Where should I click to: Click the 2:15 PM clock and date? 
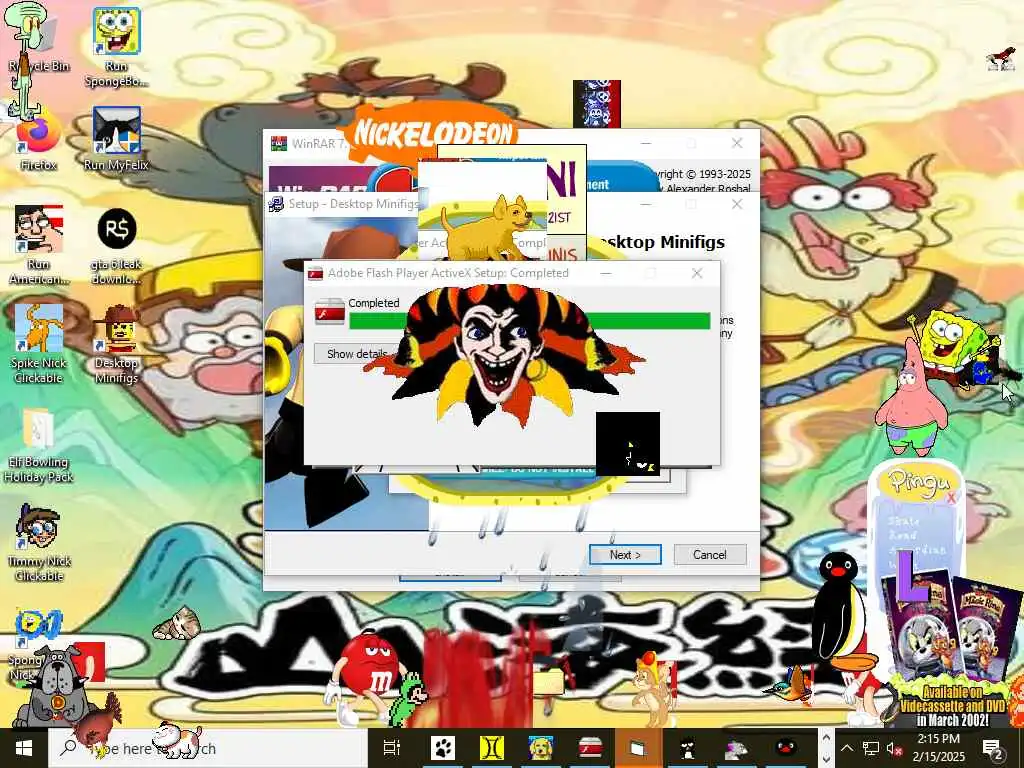[939, 748]
